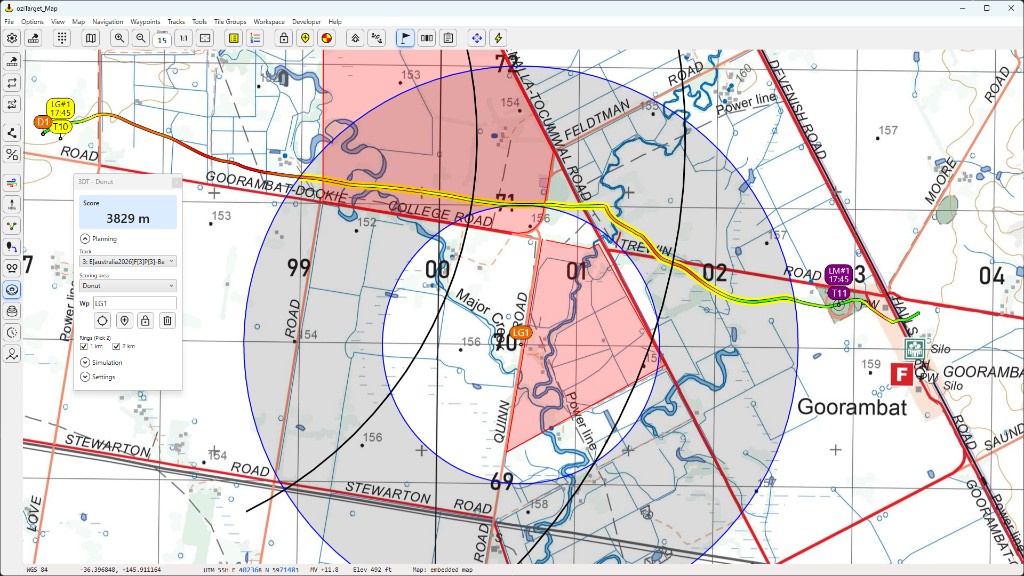Open the settings gear in the toolbar
1024x576 pixels.
(12, 38)
